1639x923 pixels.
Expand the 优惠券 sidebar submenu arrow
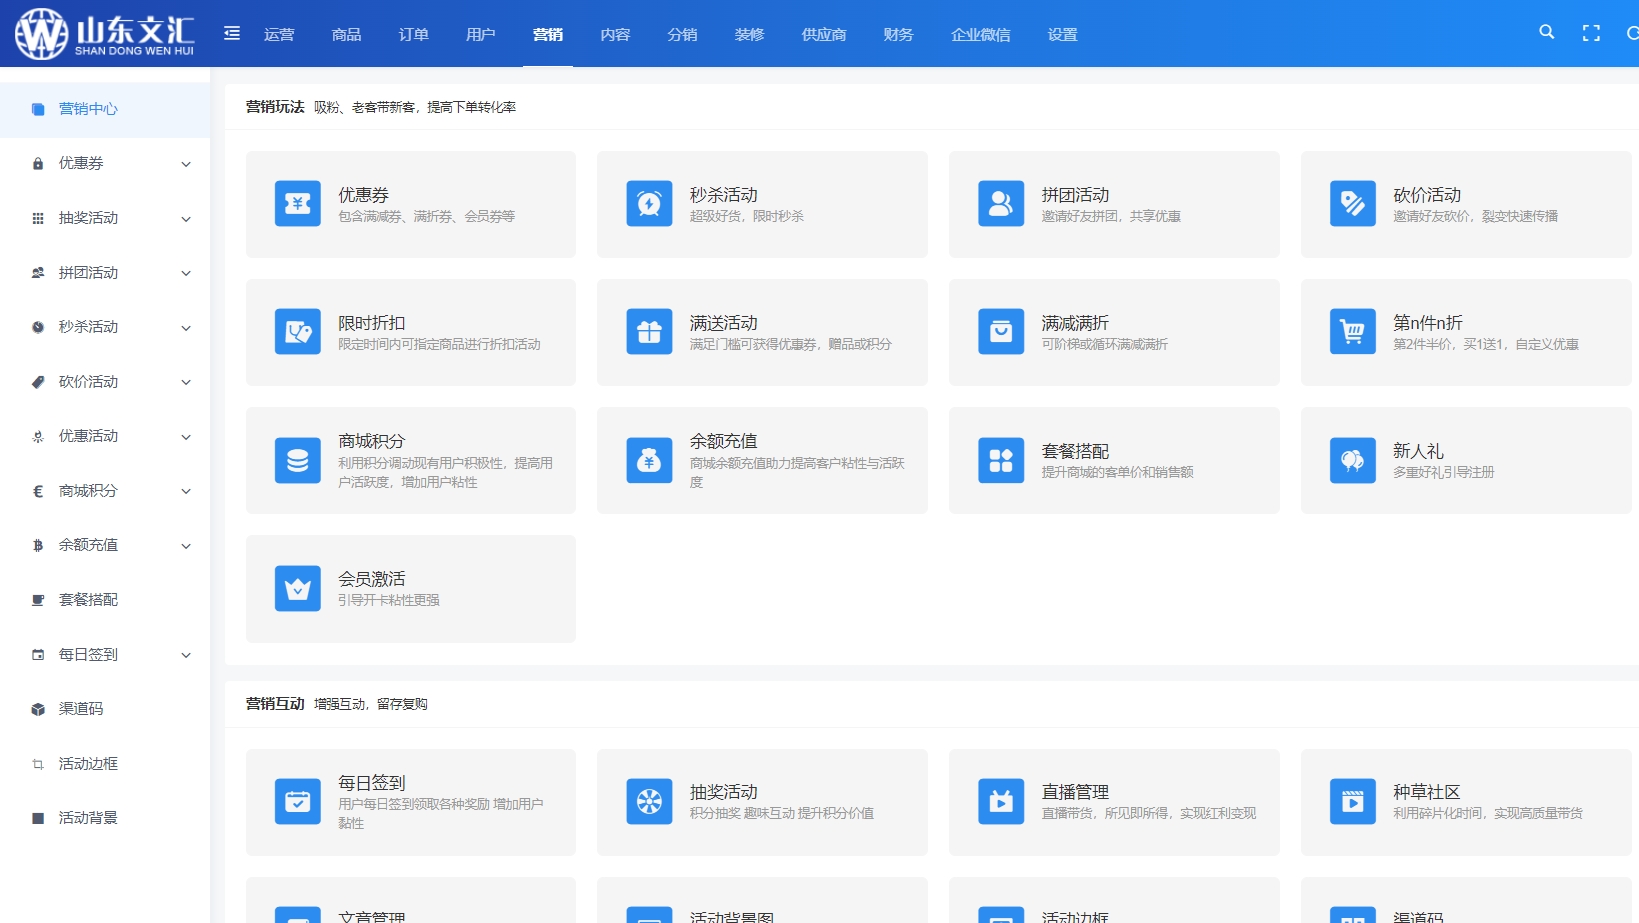[x=186, y=164]
